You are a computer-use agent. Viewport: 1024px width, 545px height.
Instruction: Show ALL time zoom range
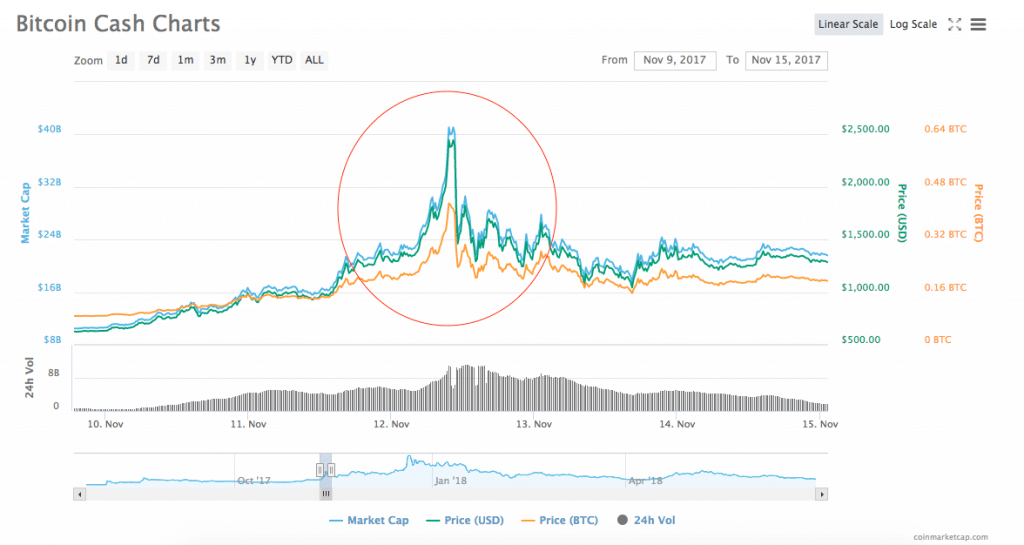pos(314,60)
